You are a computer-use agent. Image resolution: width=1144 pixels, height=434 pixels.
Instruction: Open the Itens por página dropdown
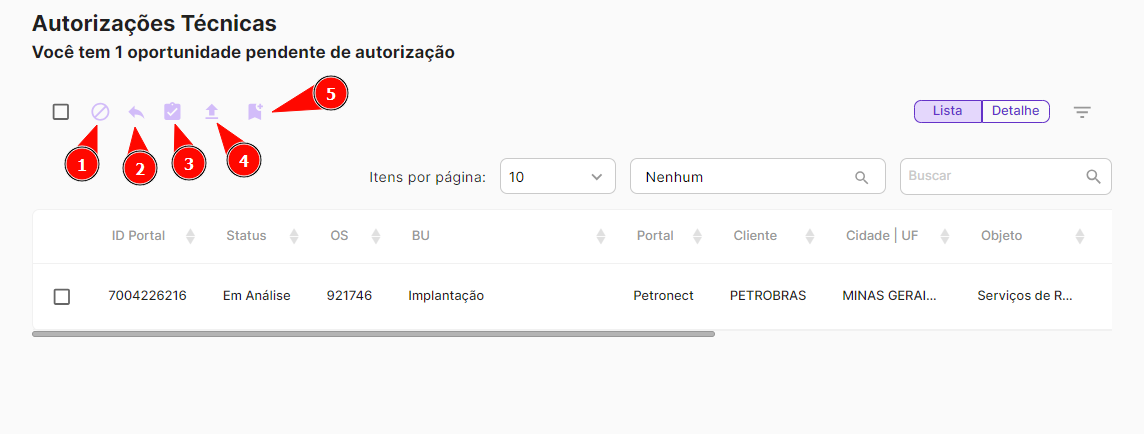coord(557,177)
